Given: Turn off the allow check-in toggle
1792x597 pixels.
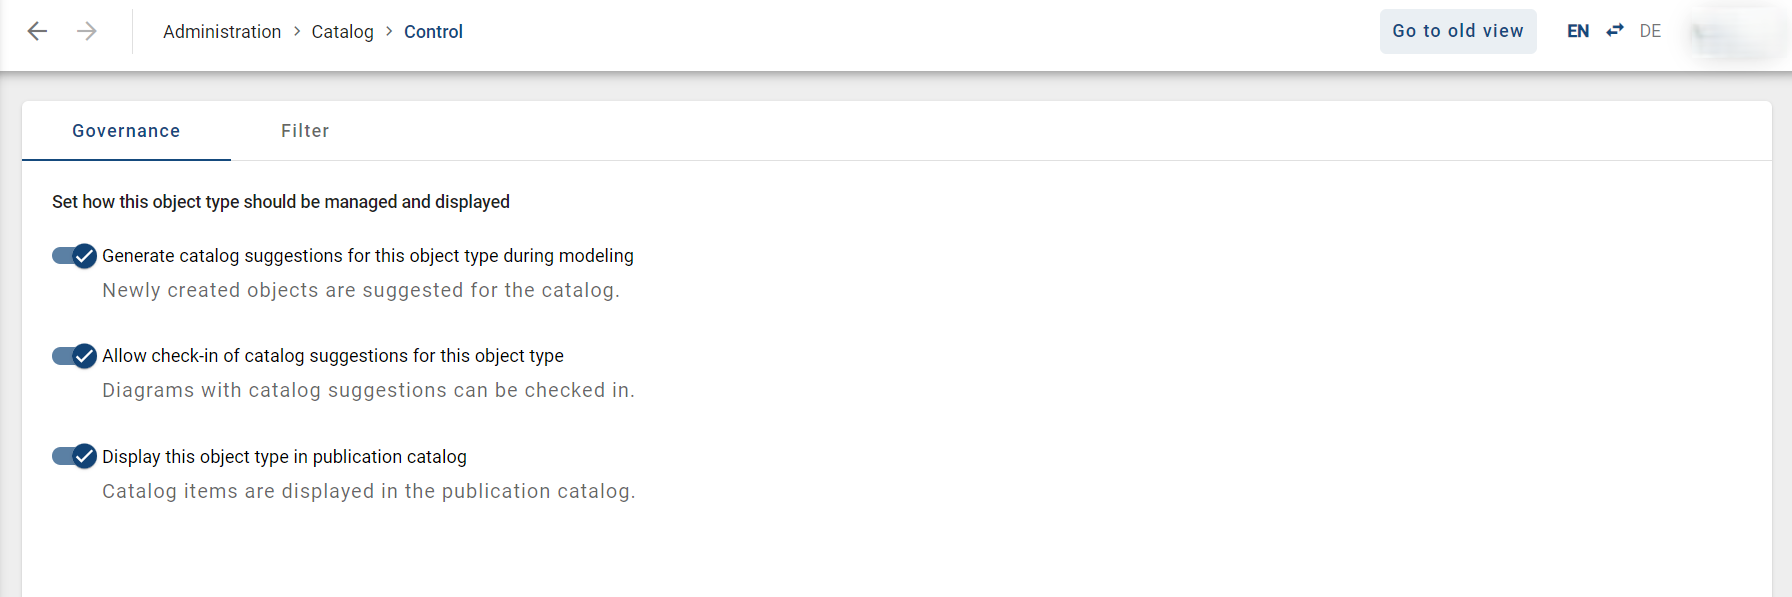Looking at the screenshot, I should 74,356.
